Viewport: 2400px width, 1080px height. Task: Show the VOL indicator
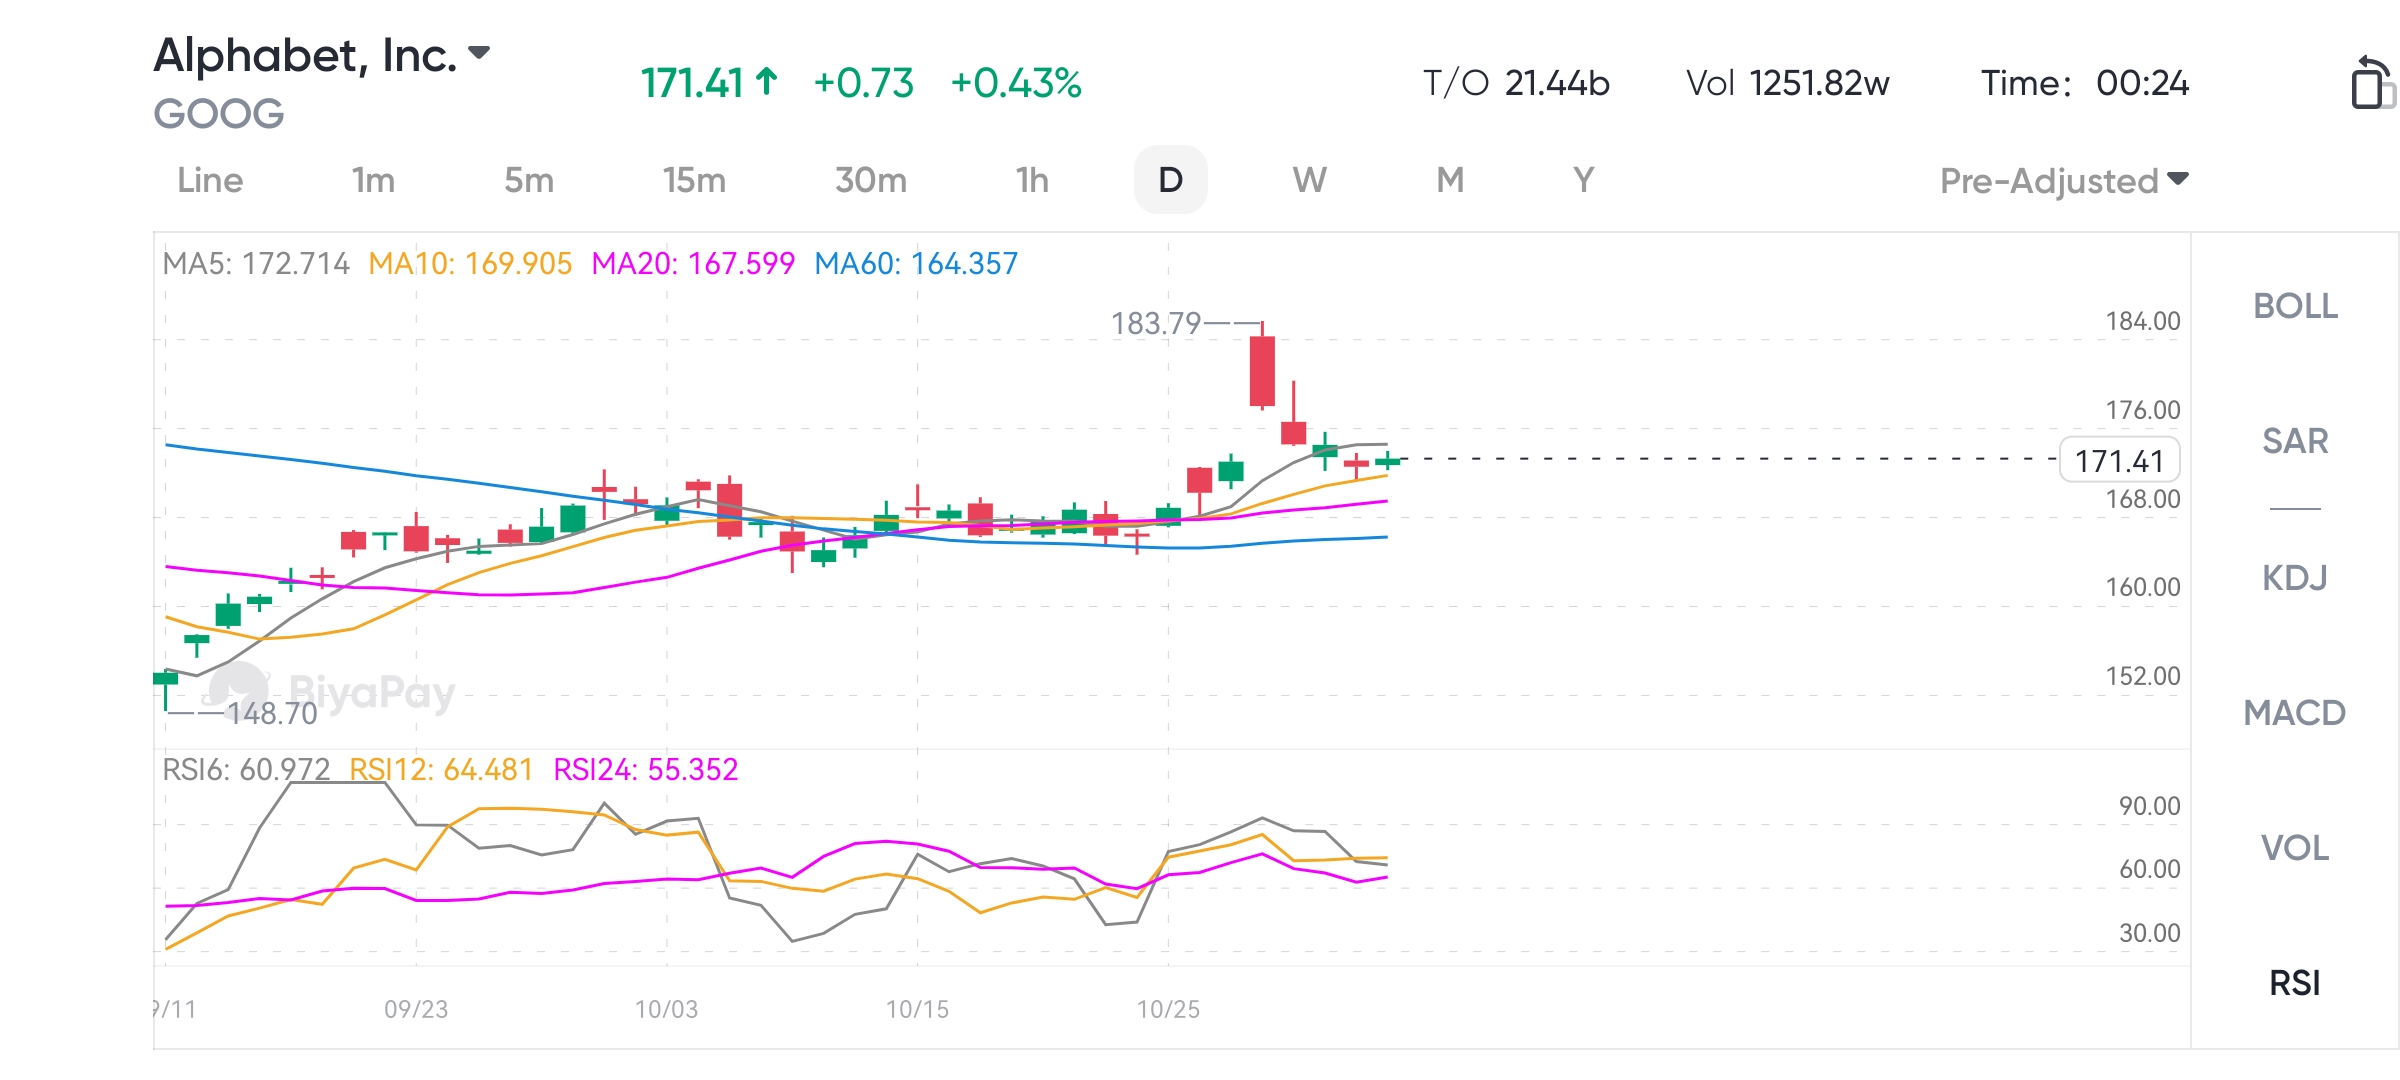click(x=2295, y=848)
